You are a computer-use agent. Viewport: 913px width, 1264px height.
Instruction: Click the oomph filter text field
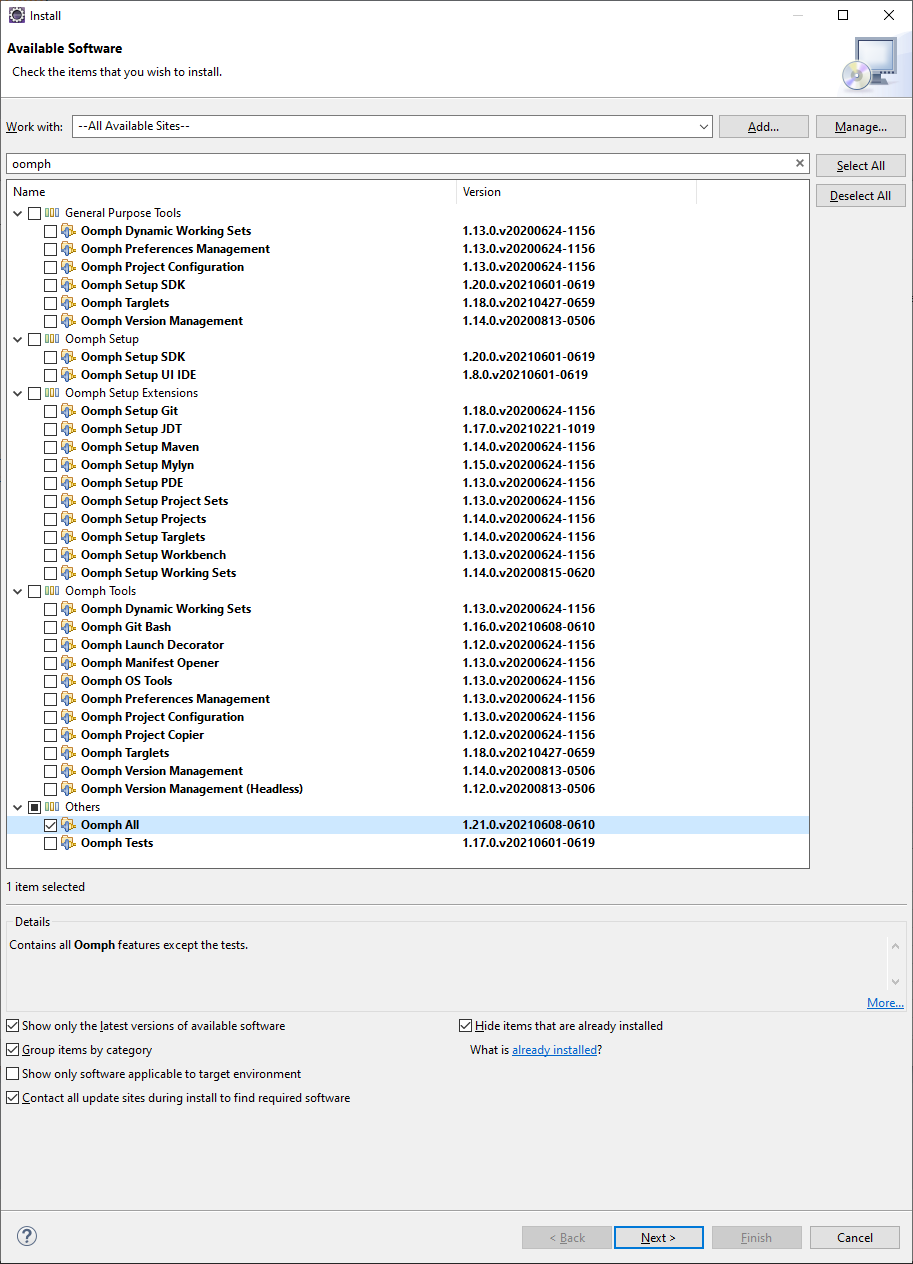coord(400,164)
